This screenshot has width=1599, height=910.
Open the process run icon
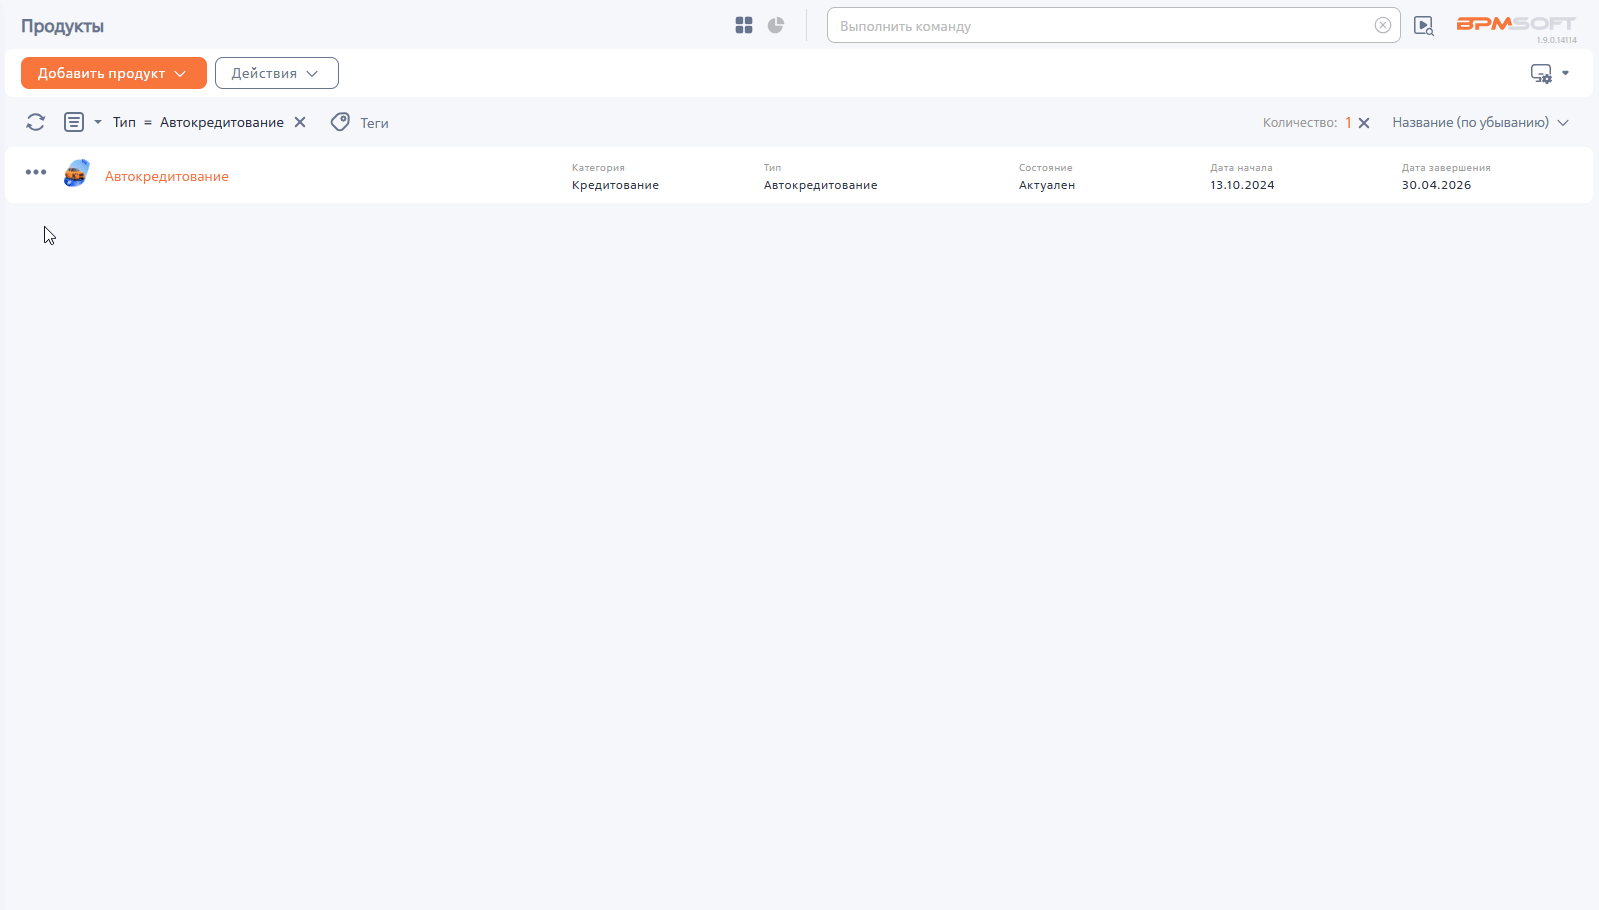[1424, 26]
